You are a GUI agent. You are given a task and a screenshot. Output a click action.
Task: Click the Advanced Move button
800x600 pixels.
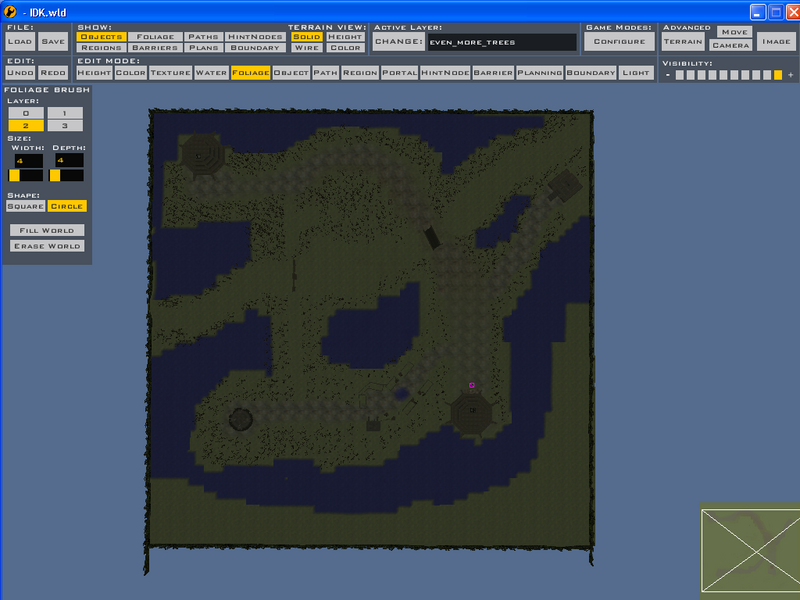734,32
